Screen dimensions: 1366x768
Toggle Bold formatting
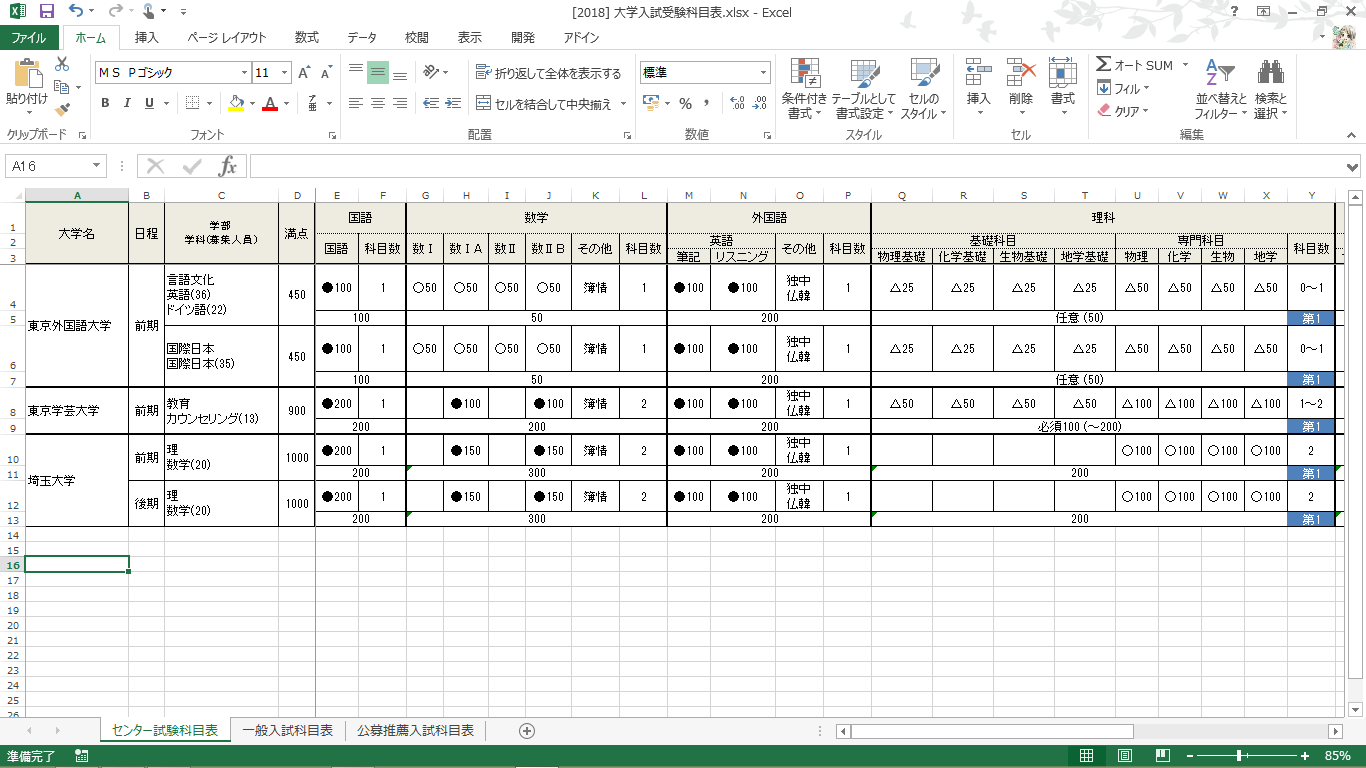coord(105,103)
